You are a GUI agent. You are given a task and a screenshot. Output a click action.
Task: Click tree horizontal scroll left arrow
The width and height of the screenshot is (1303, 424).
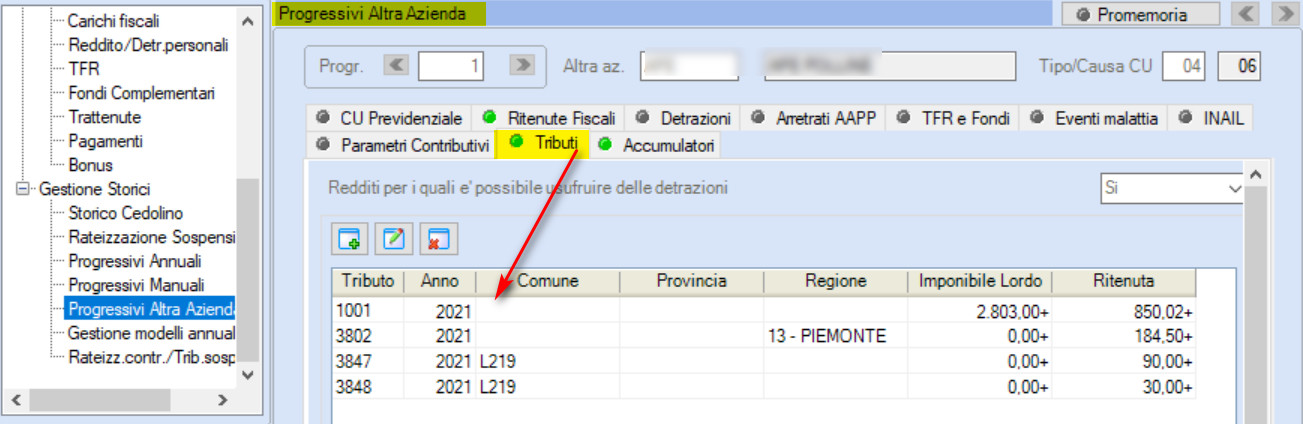coord(17,400)
